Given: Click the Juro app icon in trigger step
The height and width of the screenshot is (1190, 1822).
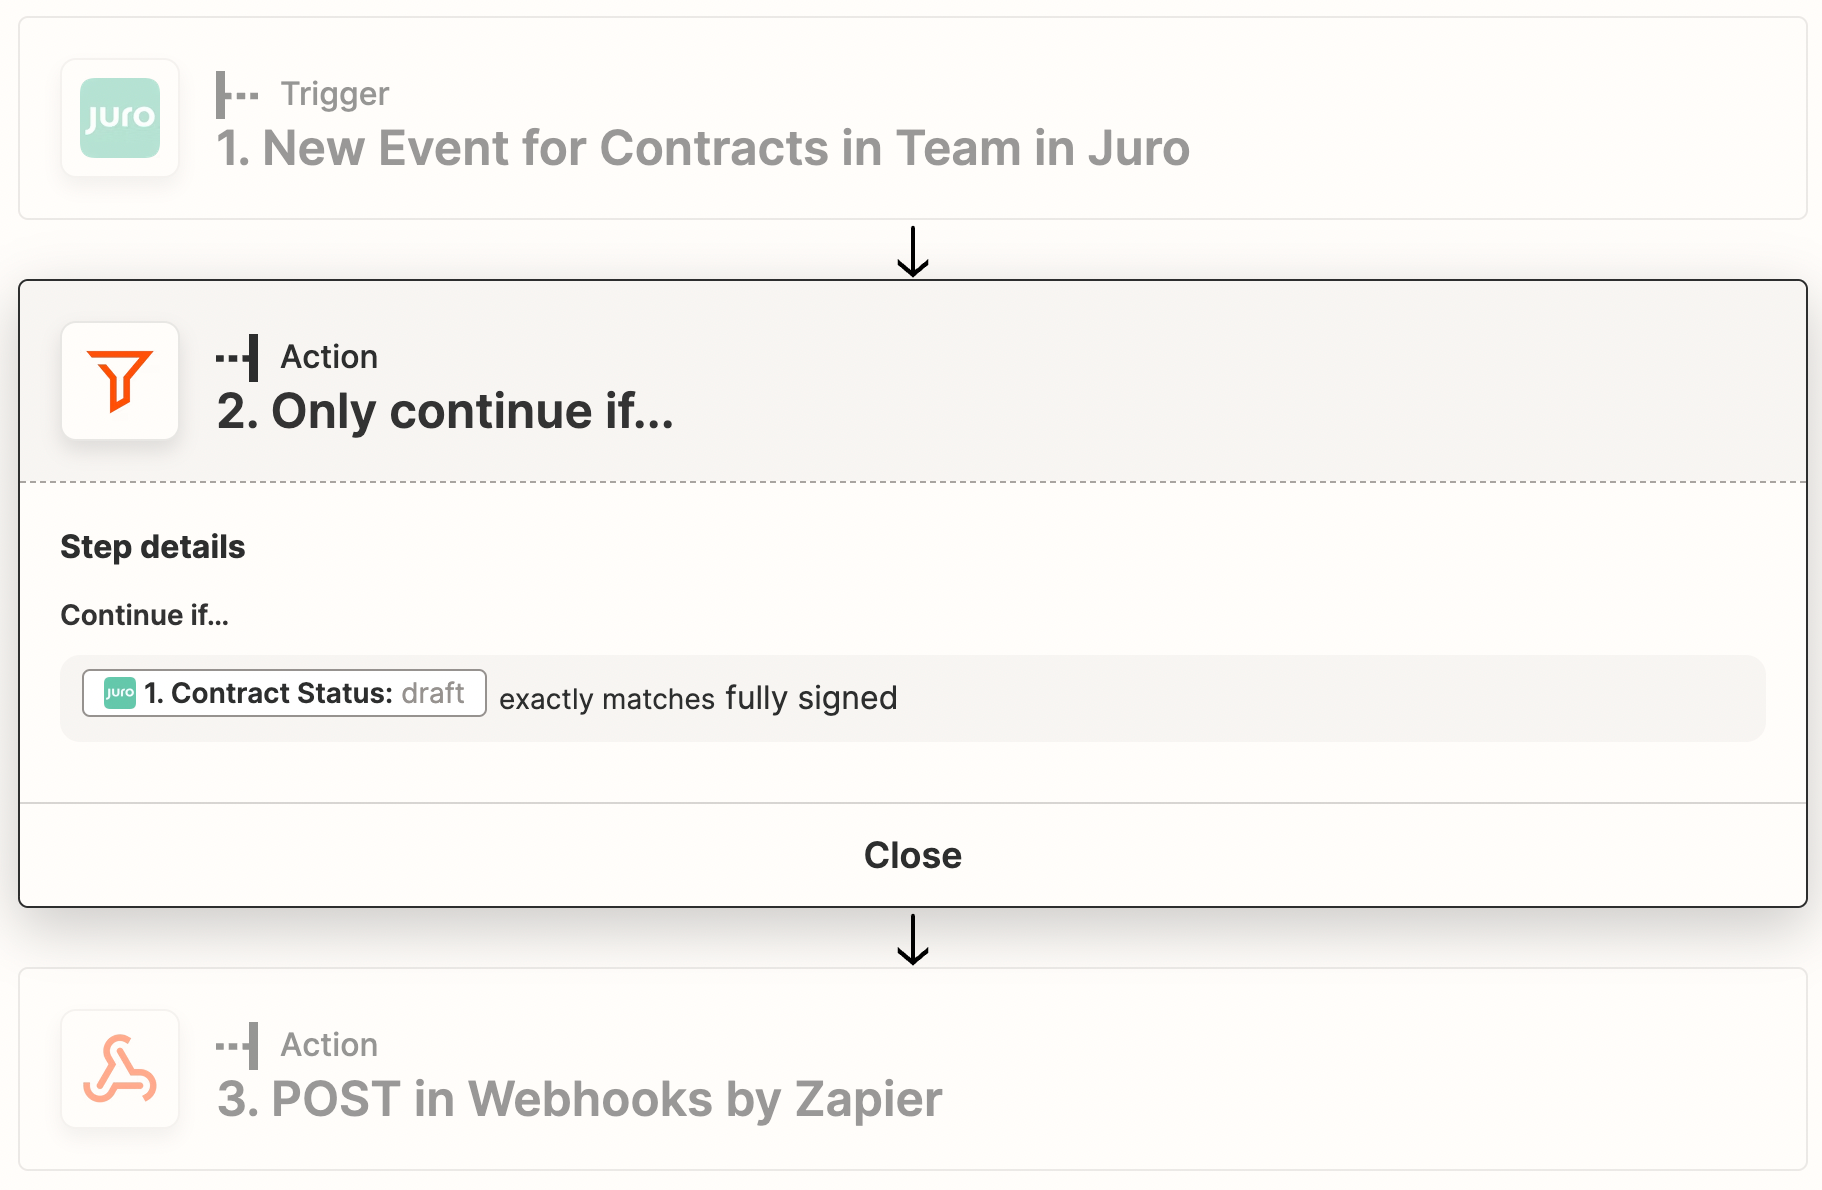Looking at the screenshot, I should [120, 118].
